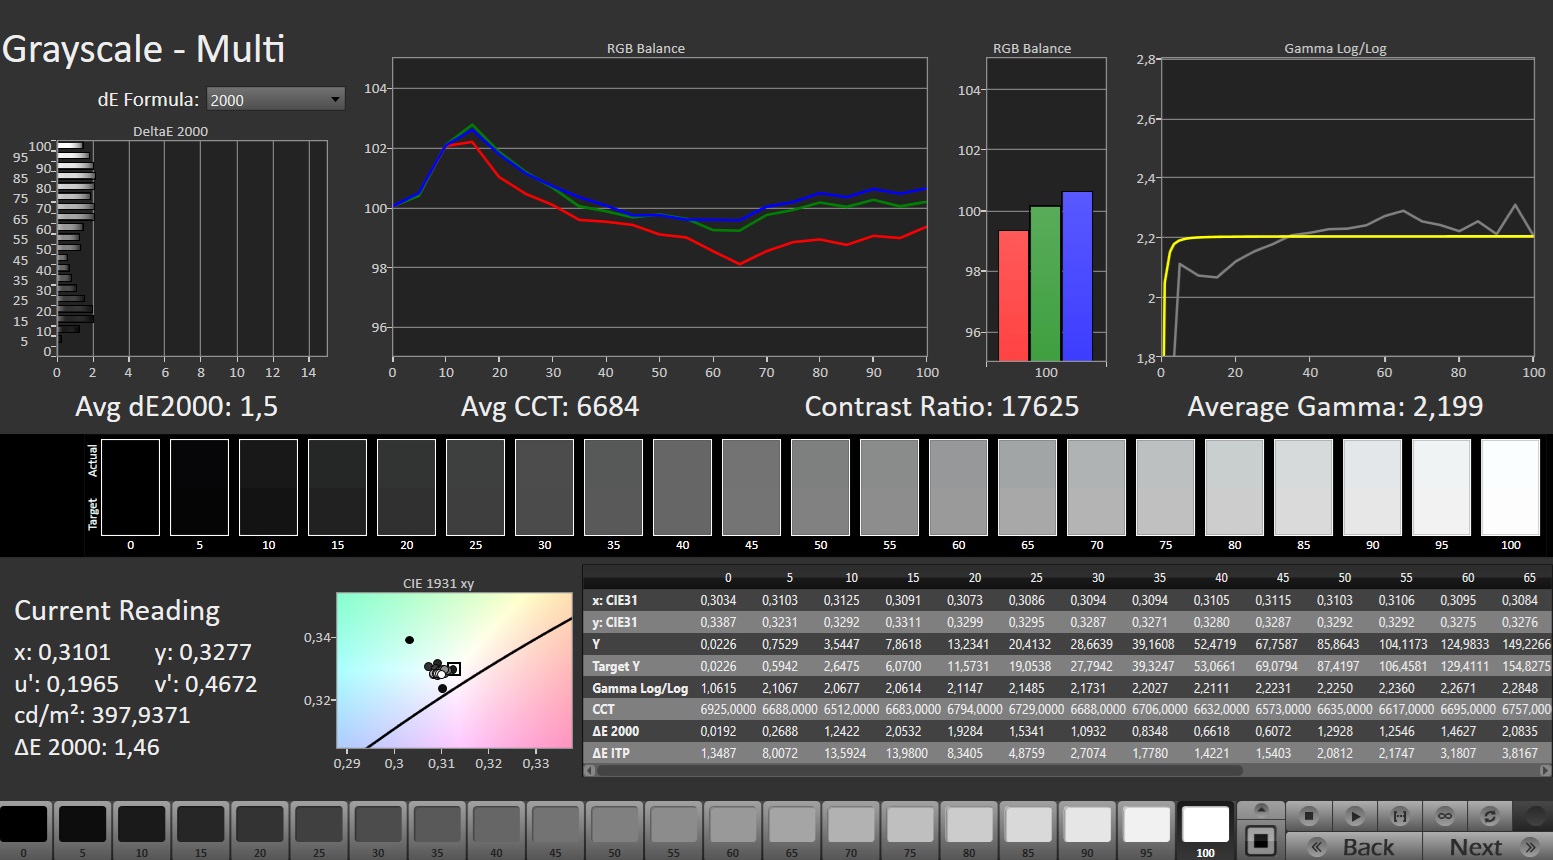Image resolution: width=1553 pixels, height=860 pixels.
Task: Select the 30 level swatch in the bottom strip
Action: point(378,824)
